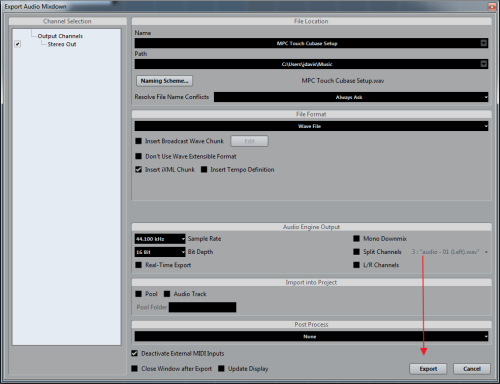This screenshot has width=500, height=384.
Task: Open the Split Channels naming dropdown
Action: tap(450, 252)
